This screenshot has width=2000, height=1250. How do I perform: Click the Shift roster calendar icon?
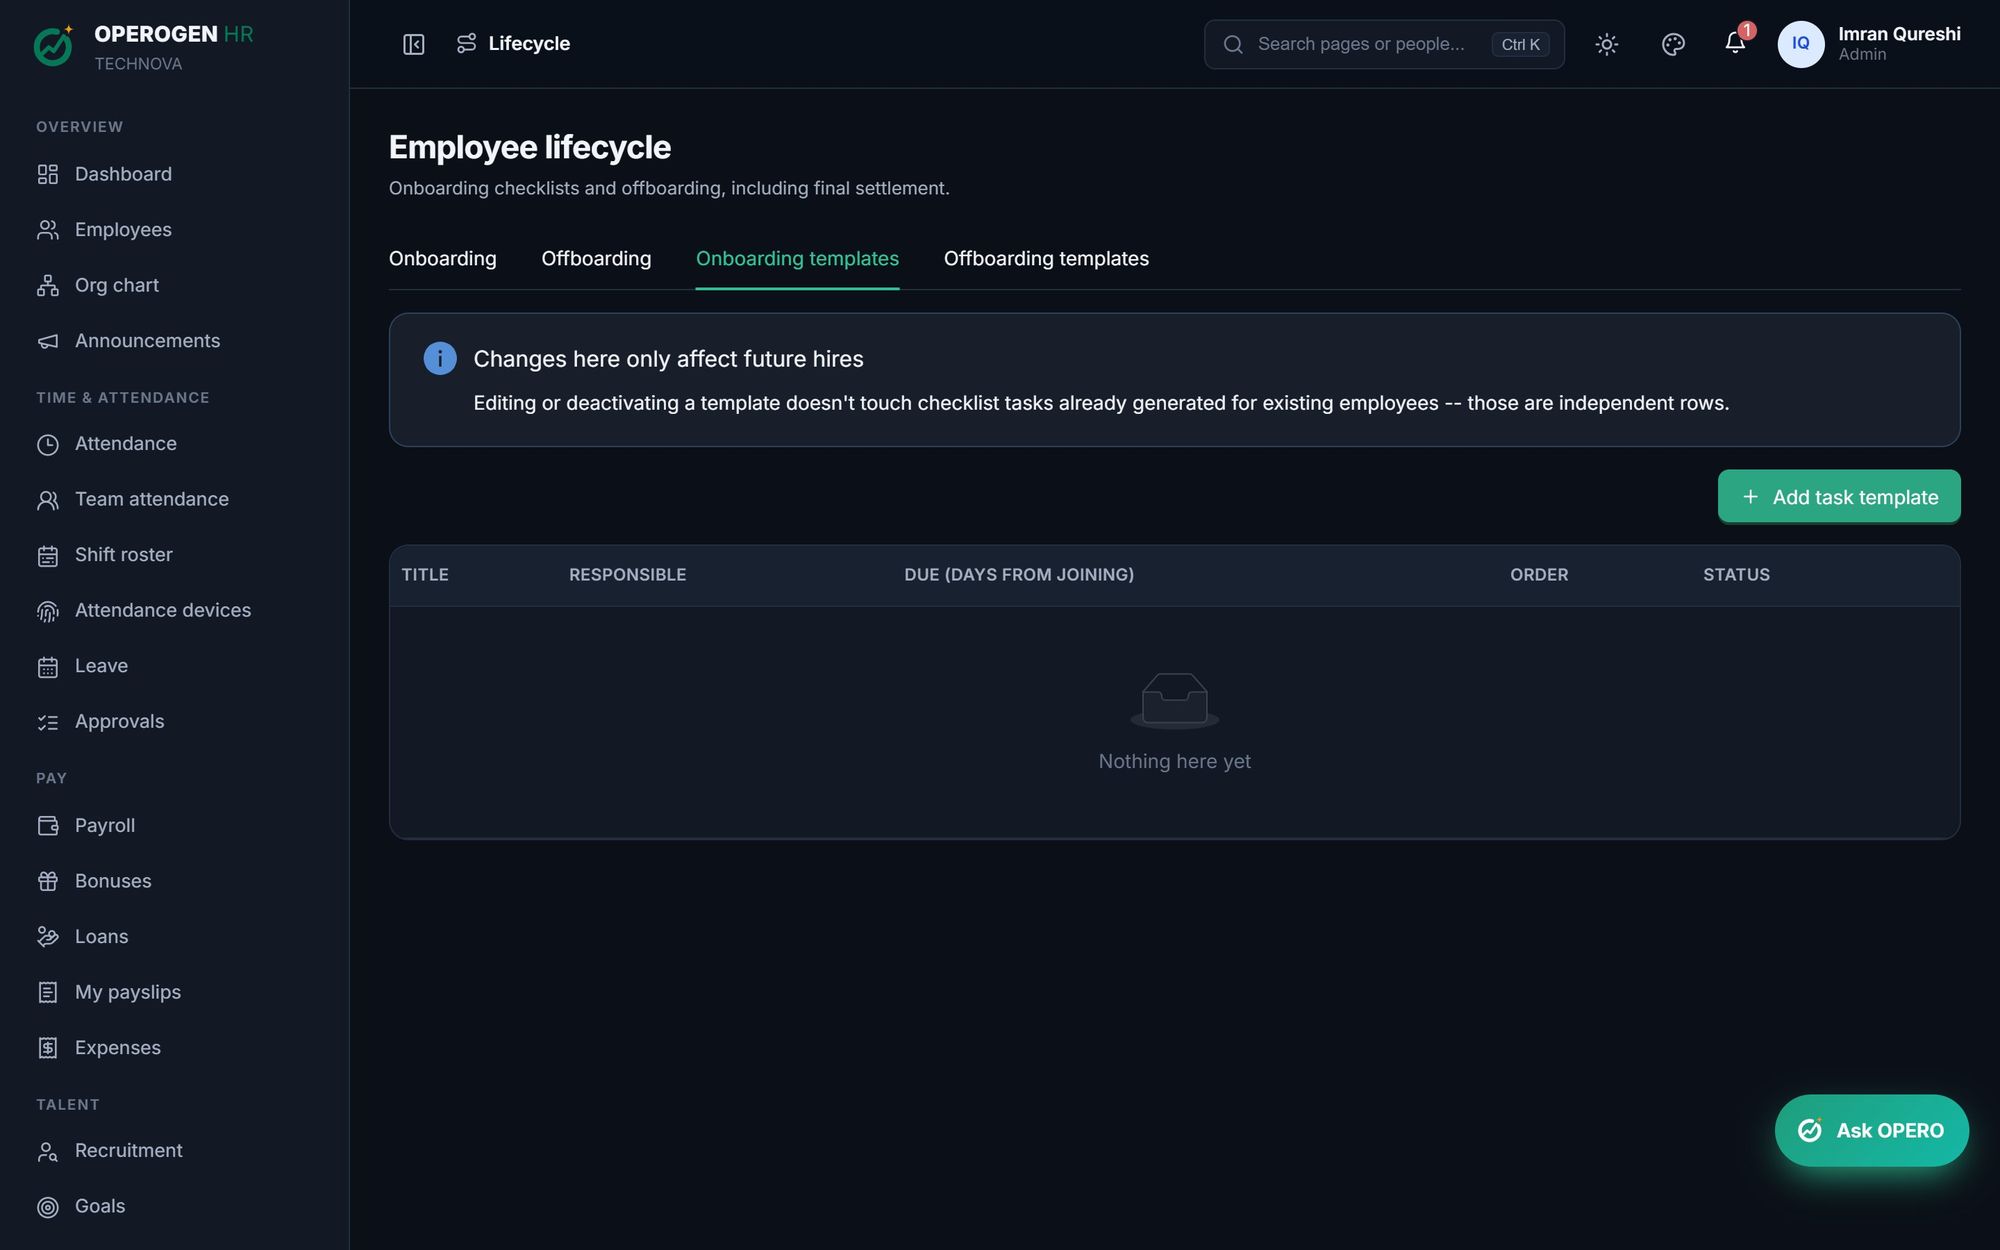[x=48, y=555]
